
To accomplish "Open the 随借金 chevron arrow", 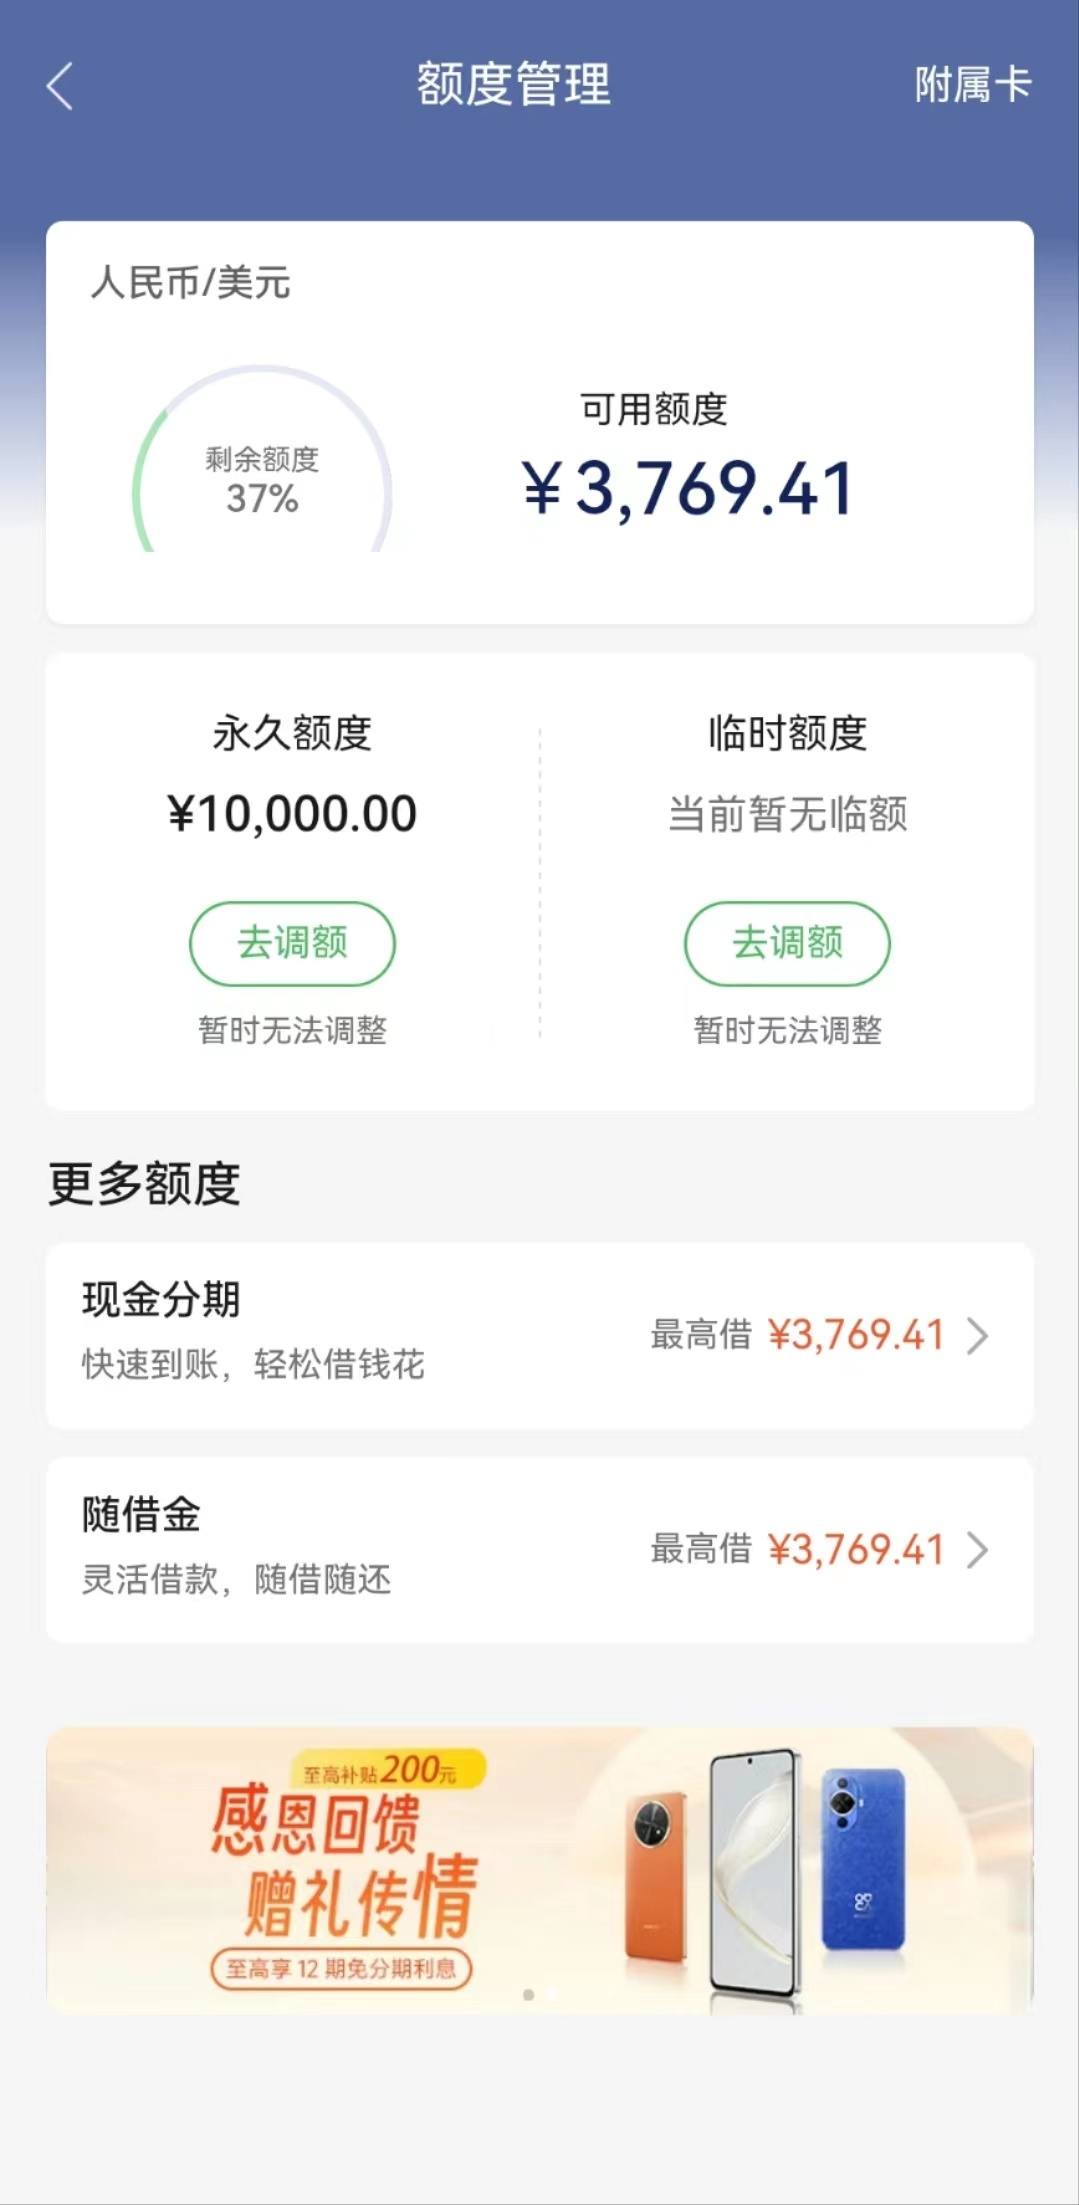I will tap(977, 1550).
